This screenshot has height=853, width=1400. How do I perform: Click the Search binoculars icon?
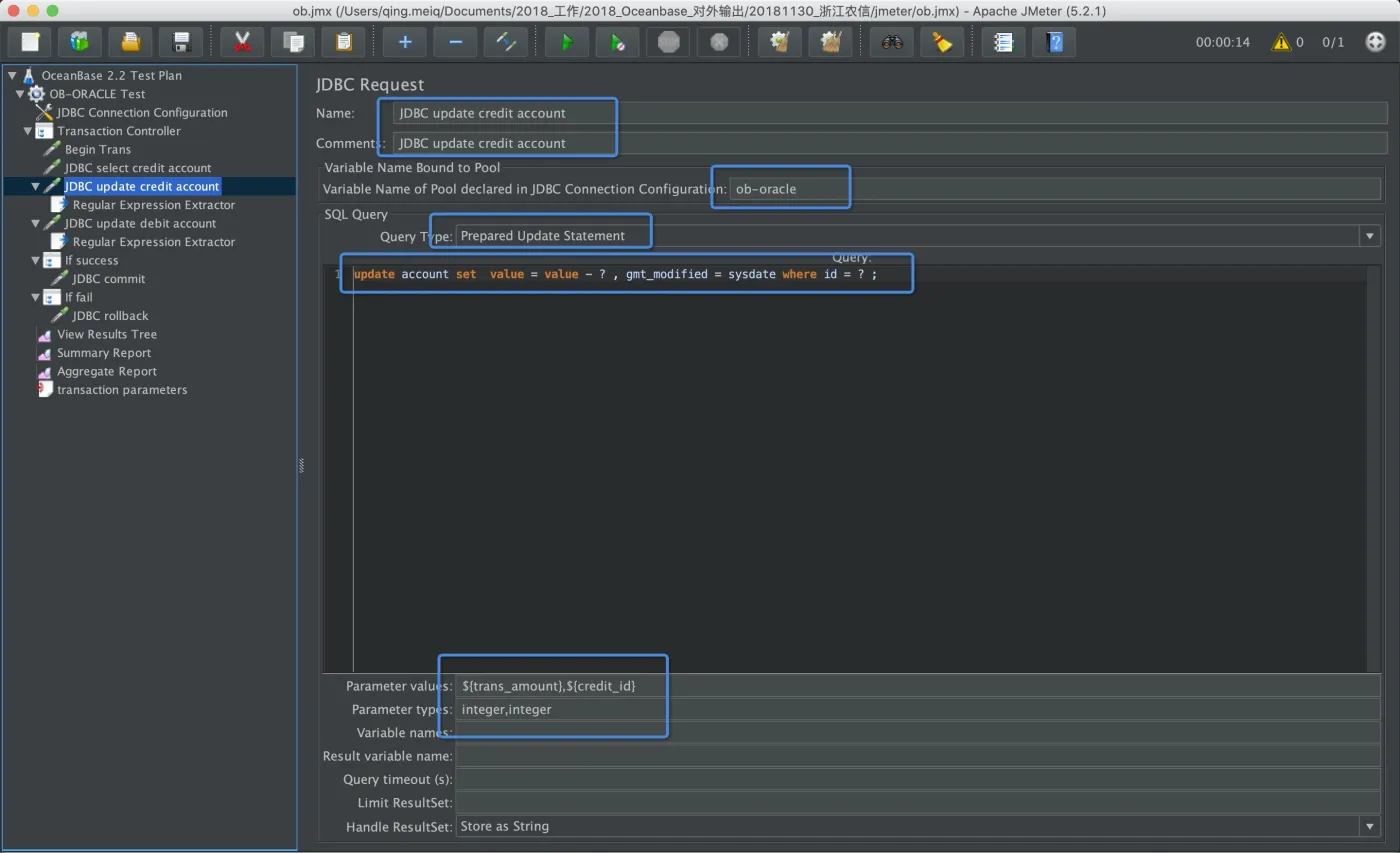tap(892, 42)
